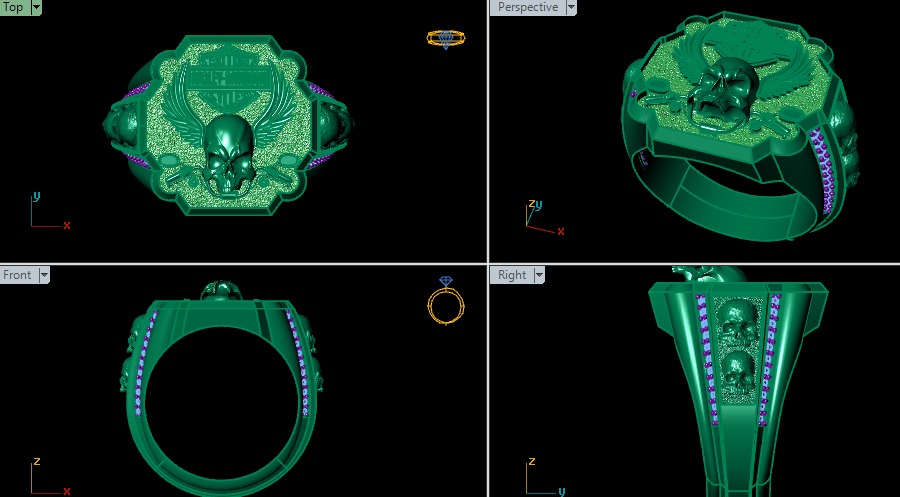
Task: Open the Perspective viewport dropdown menu arrow
Action: coord(571,7)
